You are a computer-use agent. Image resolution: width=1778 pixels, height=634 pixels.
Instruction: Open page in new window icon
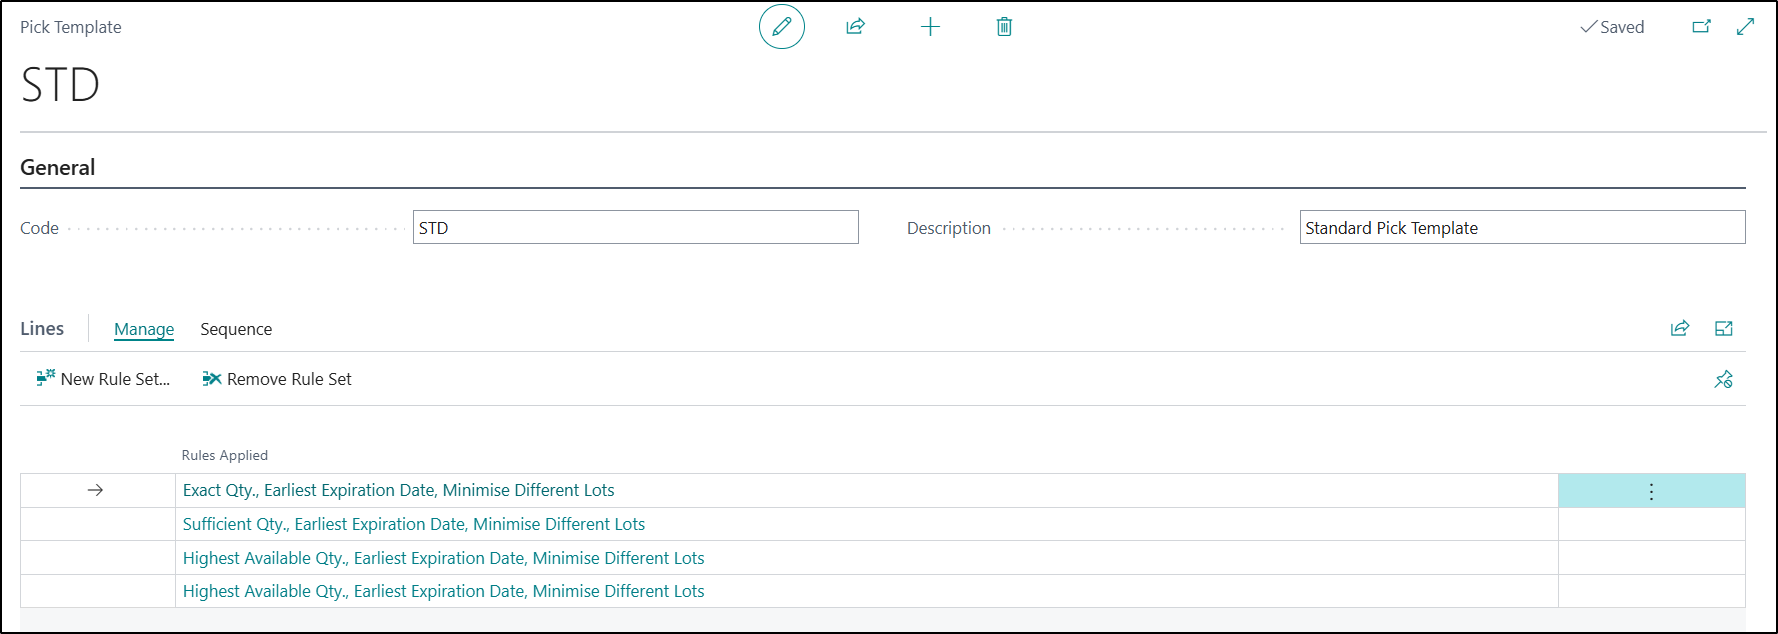click(1701, 27)
